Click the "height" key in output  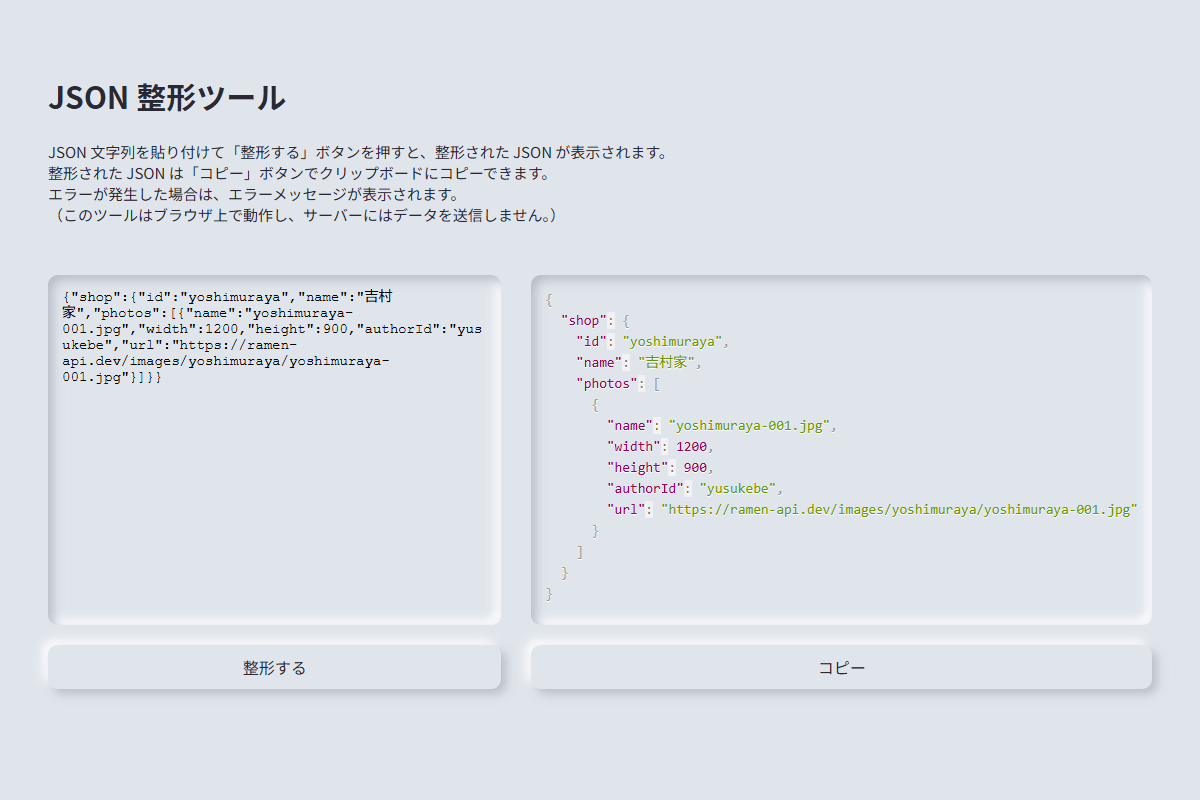[639, 467]
